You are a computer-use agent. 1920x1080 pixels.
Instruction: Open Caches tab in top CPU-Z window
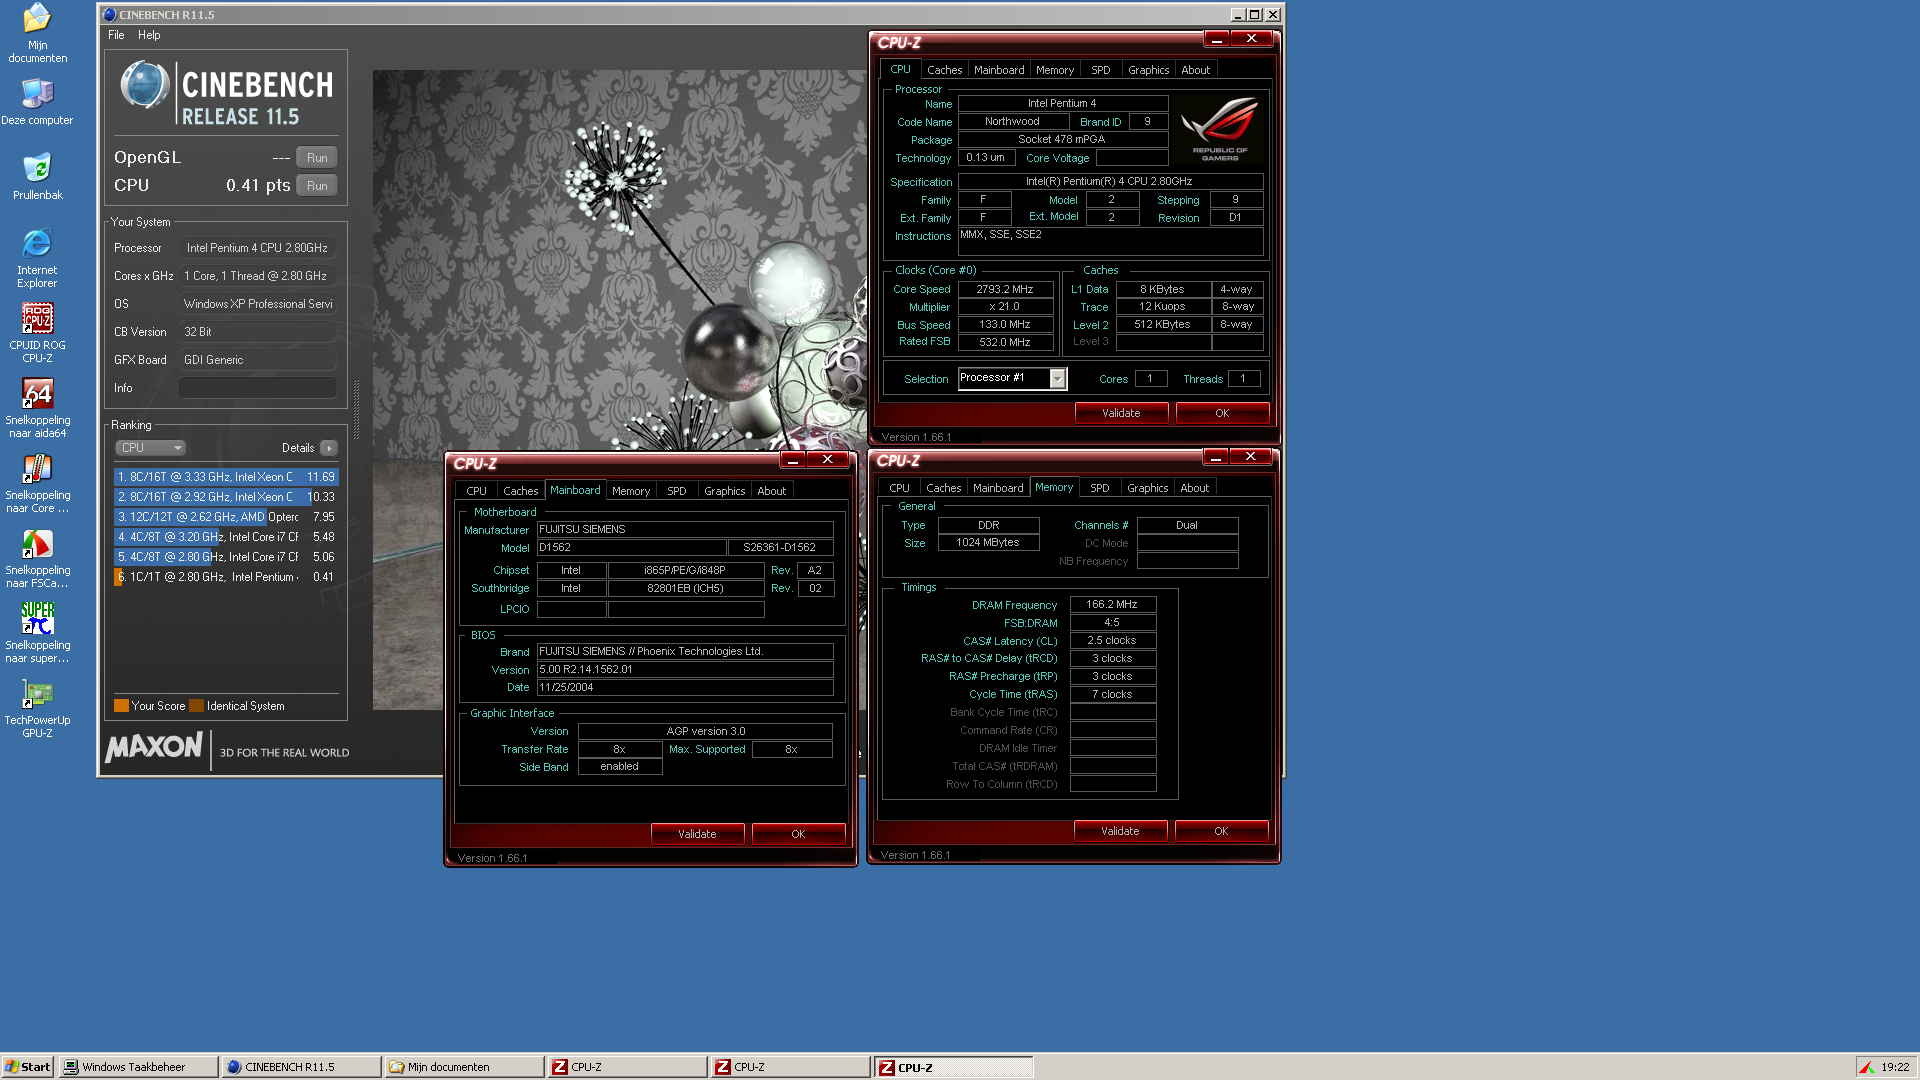[944, 70]
